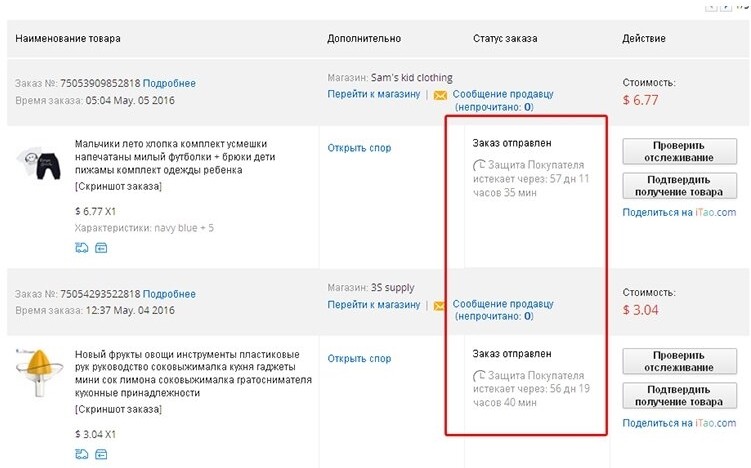This screenshot has width=751, height=468.
Task: Select the Характеристики: navy blue + 5 text
Action: pos(144,228)
